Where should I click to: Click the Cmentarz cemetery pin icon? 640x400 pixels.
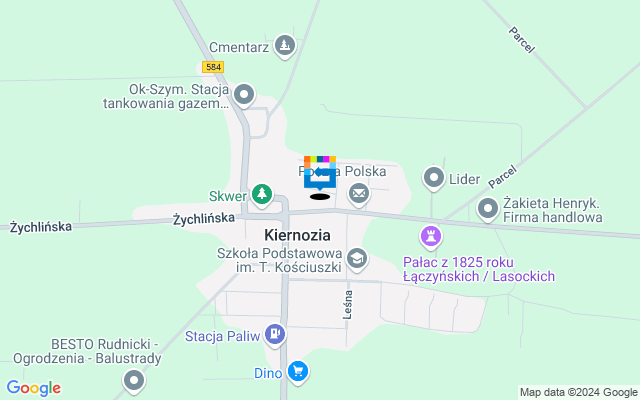[x=285, y=46]
